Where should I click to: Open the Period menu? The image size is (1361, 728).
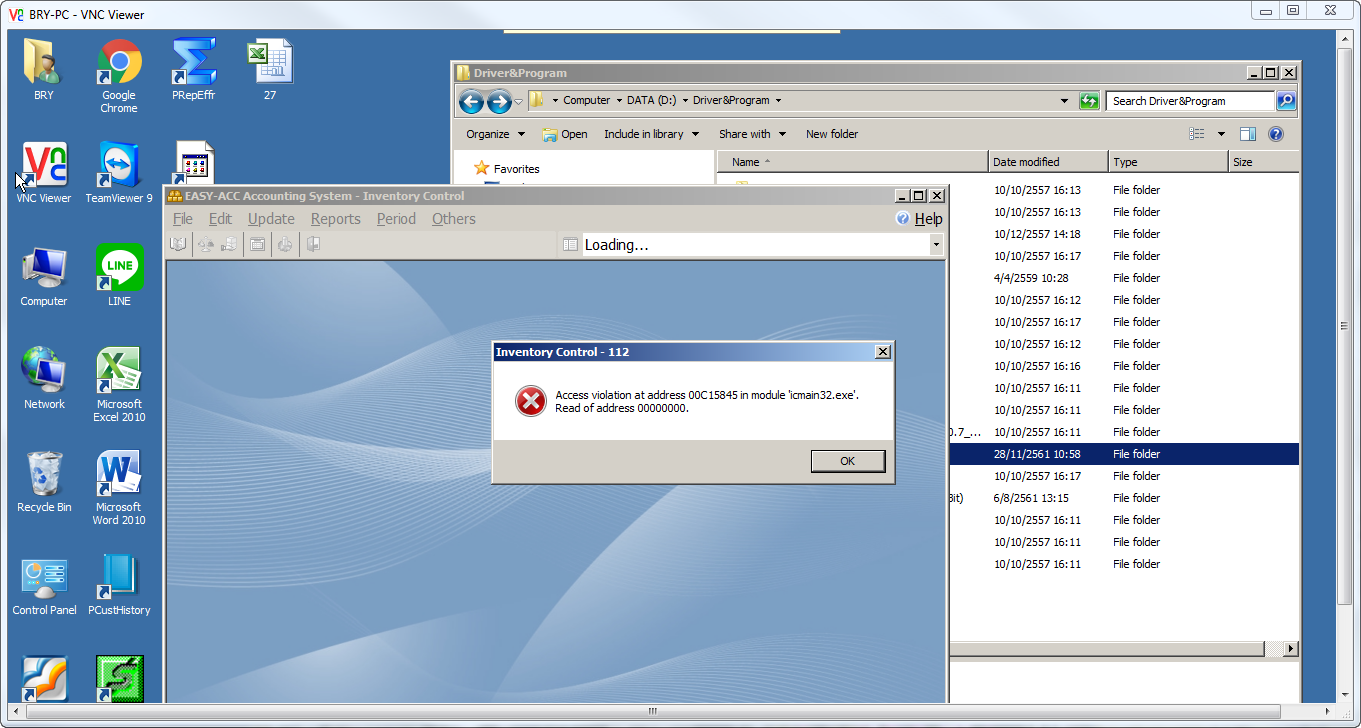pos(396,219)
